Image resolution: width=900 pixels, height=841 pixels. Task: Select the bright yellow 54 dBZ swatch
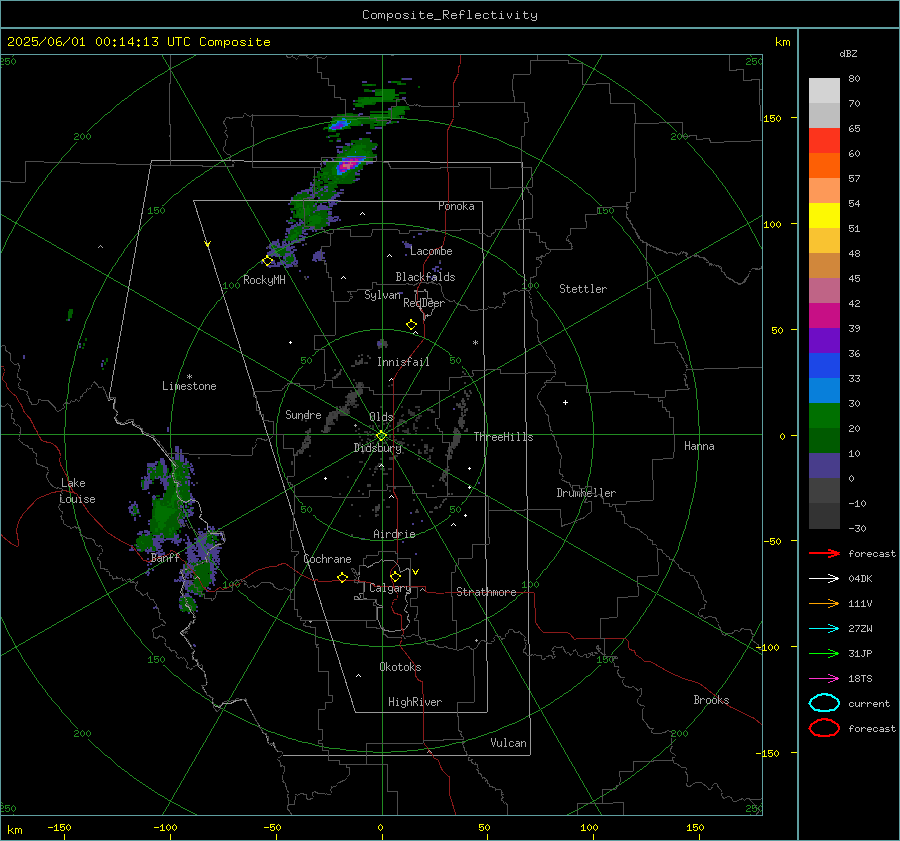[824, 215]
